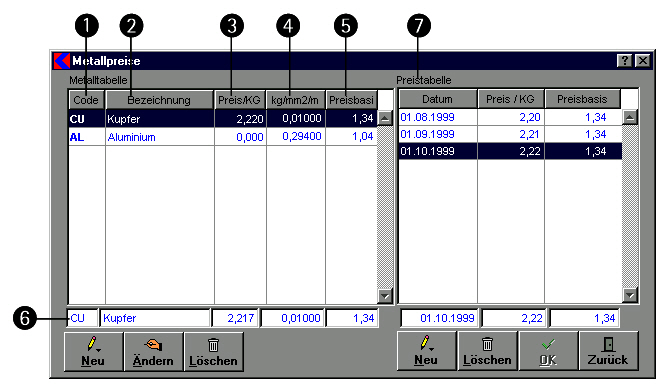669x390 pixels.
Task: Click the Kupfer name input field
Action: (x=155, y=318)
